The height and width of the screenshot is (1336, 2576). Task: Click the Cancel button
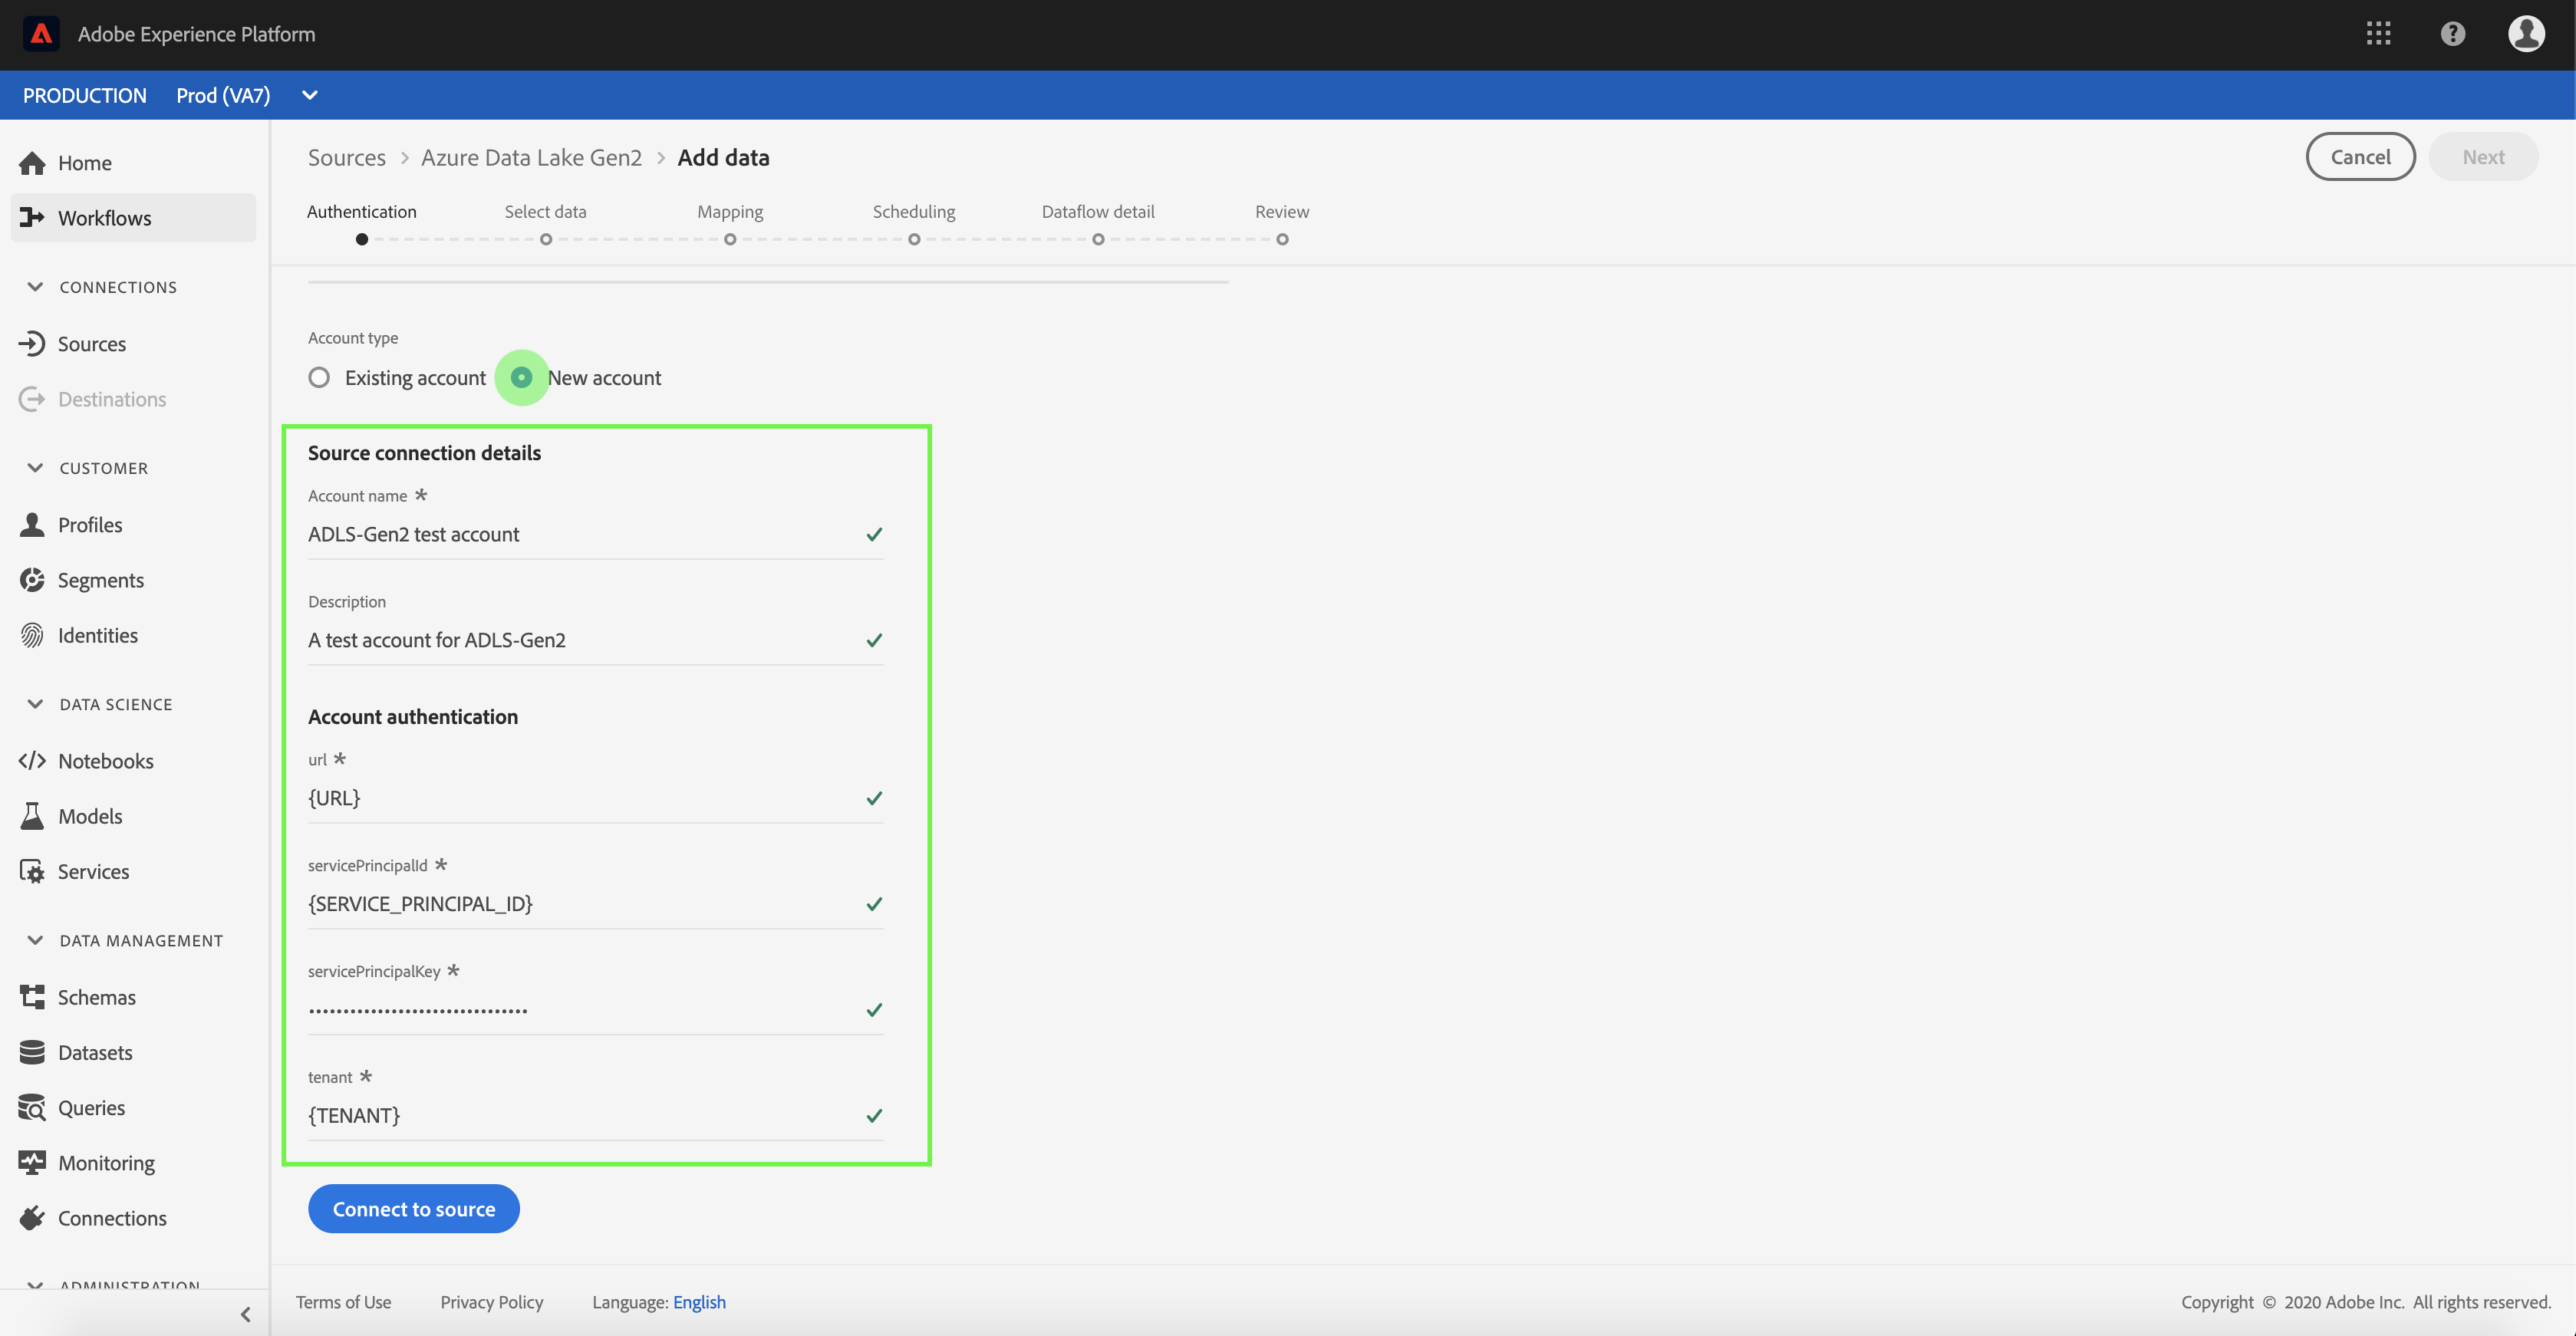coord(2360,157)
